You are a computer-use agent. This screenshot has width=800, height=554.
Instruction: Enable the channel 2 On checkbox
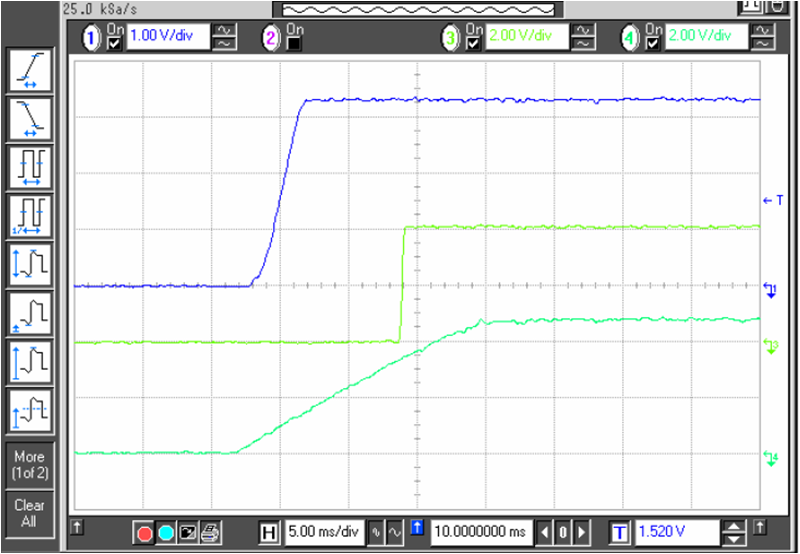coord(294,44)
